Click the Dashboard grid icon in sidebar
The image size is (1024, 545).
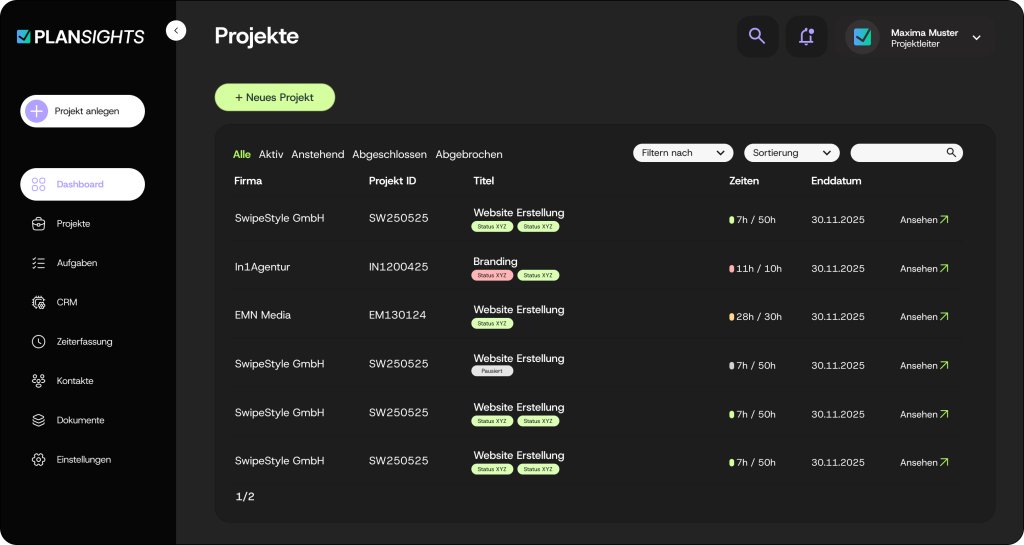point(39,185)
